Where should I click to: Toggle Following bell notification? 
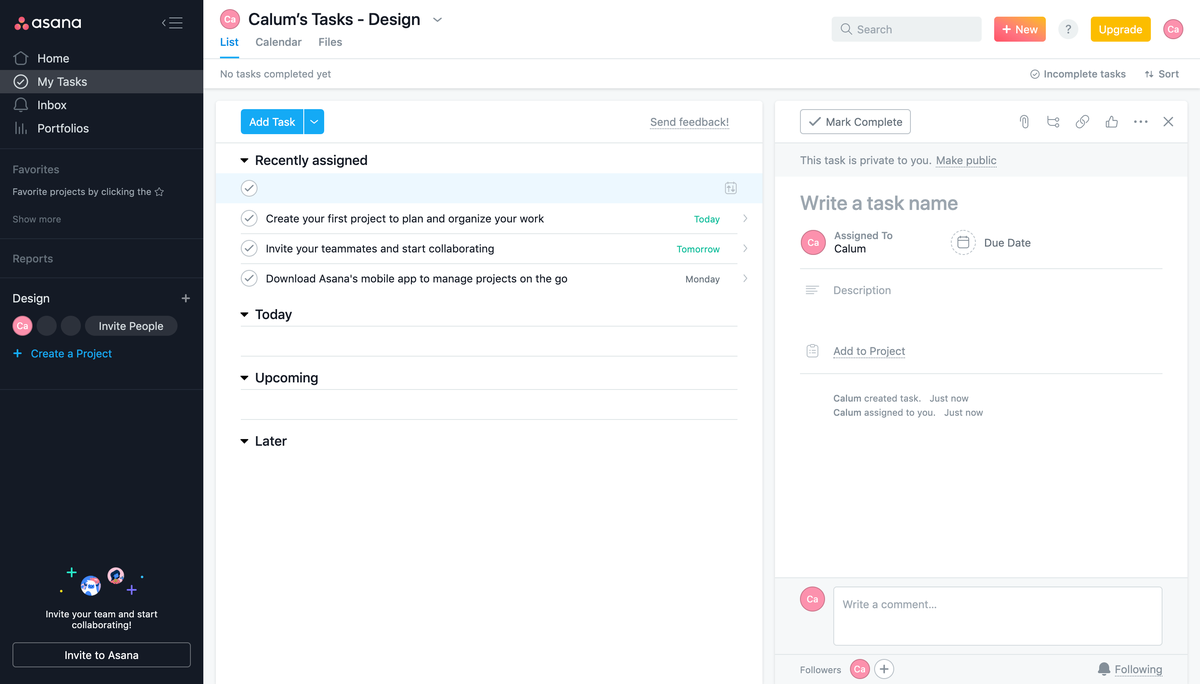[1129, 669]
